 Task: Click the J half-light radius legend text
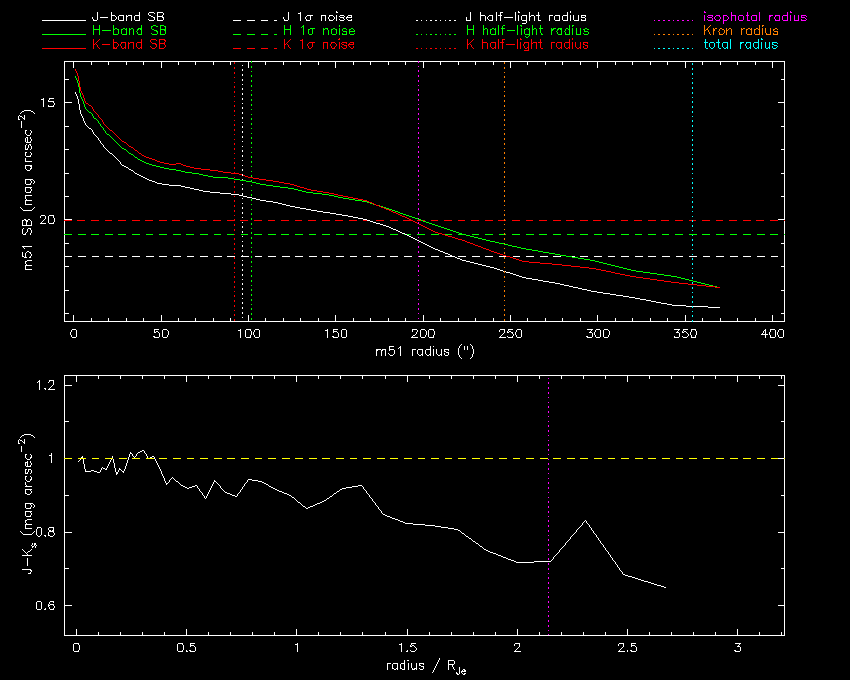click(x=526, y=18)
